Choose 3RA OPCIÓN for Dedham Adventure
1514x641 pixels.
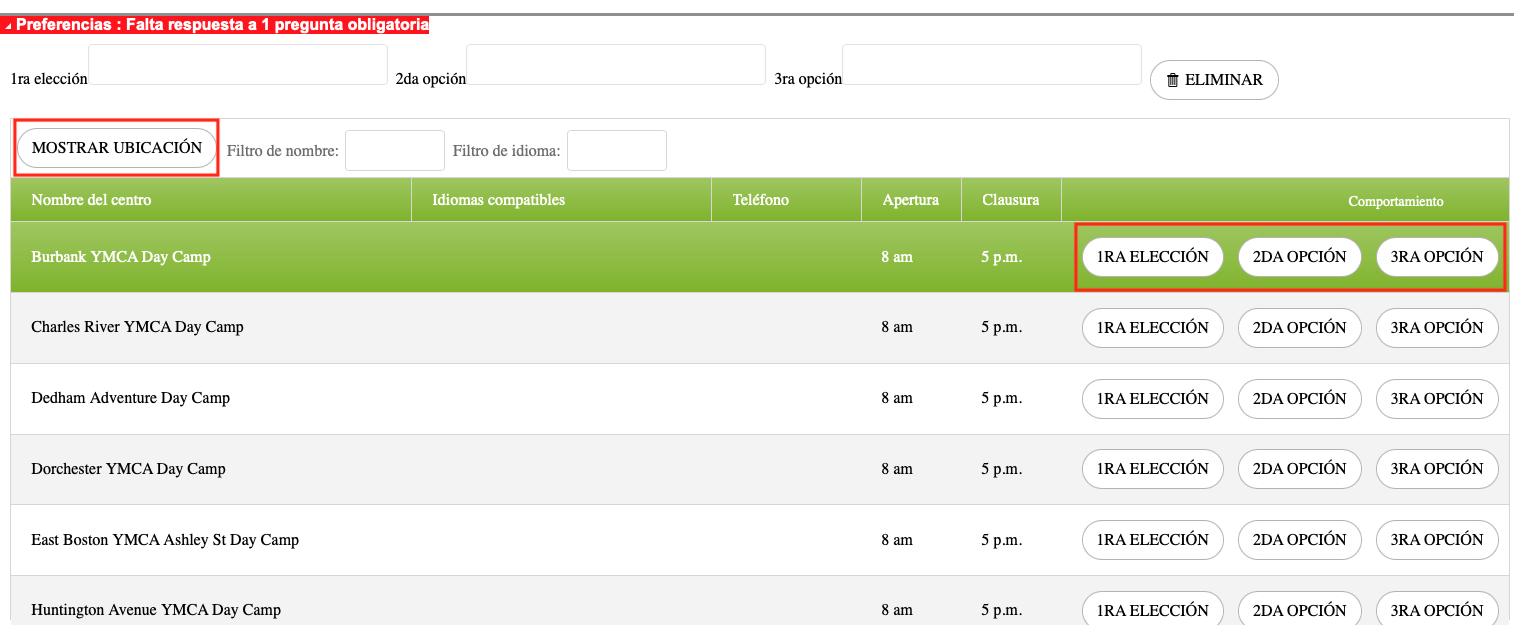click(x=1438, y=399)
